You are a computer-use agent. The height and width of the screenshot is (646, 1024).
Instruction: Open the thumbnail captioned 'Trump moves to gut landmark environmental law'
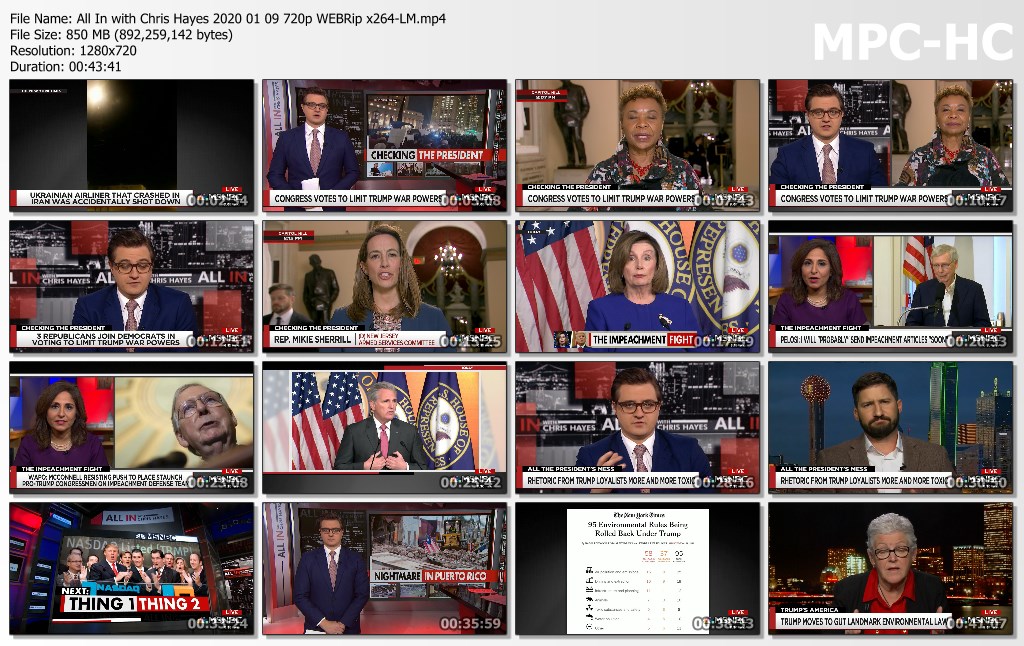[891, 569]
